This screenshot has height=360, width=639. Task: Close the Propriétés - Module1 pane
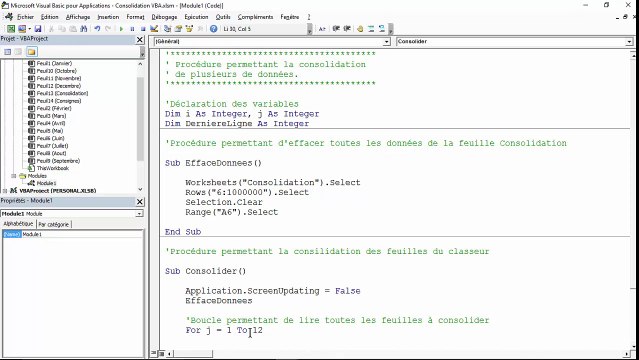(140, 202)
